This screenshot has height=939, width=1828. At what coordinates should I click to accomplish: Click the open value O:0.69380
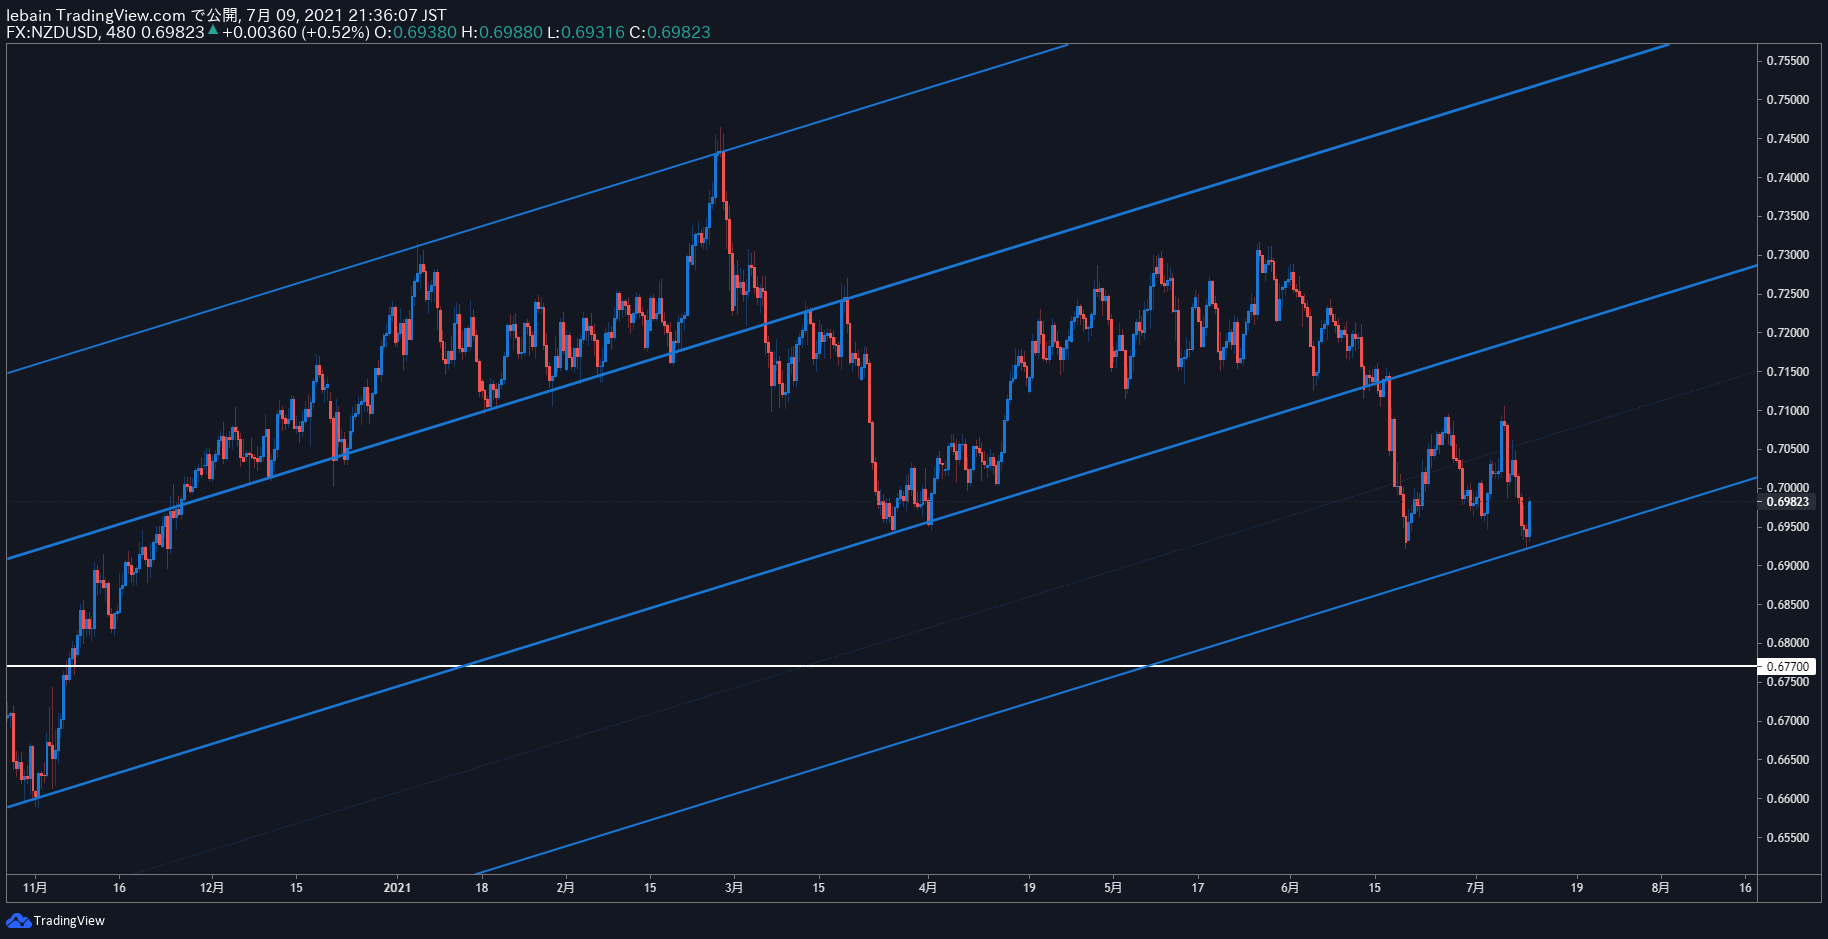point(415,32)
